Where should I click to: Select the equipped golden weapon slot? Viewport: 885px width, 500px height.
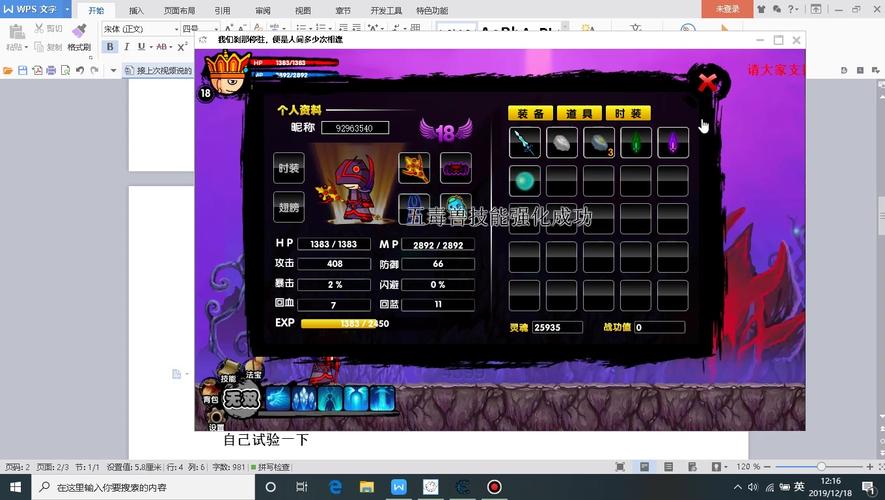pos(414,168)
